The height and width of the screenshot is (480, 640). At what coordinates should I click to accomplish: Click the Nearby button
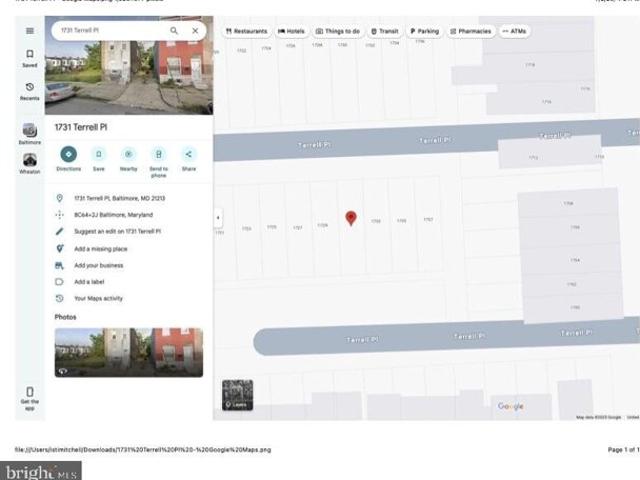pos(129,159)
